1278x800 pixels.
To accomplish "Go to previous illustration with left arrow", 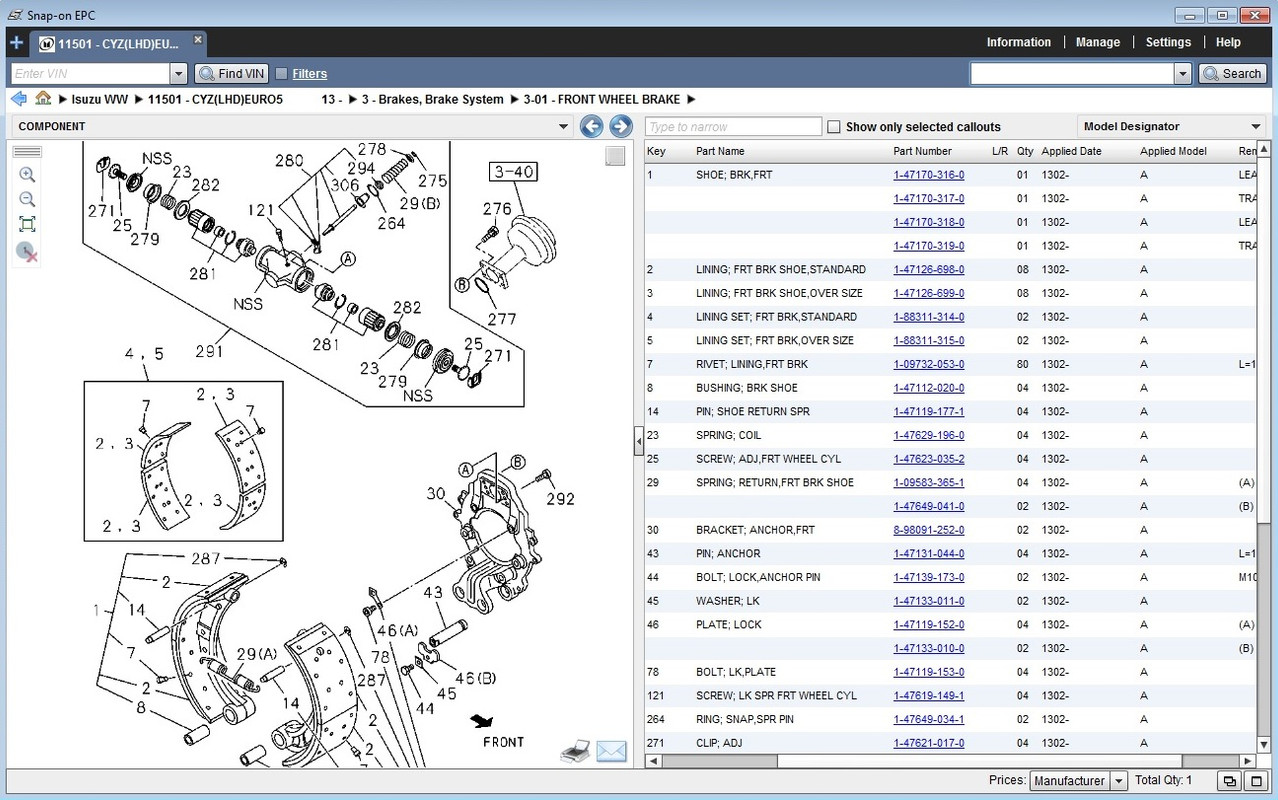I will [x=591, y=126].
